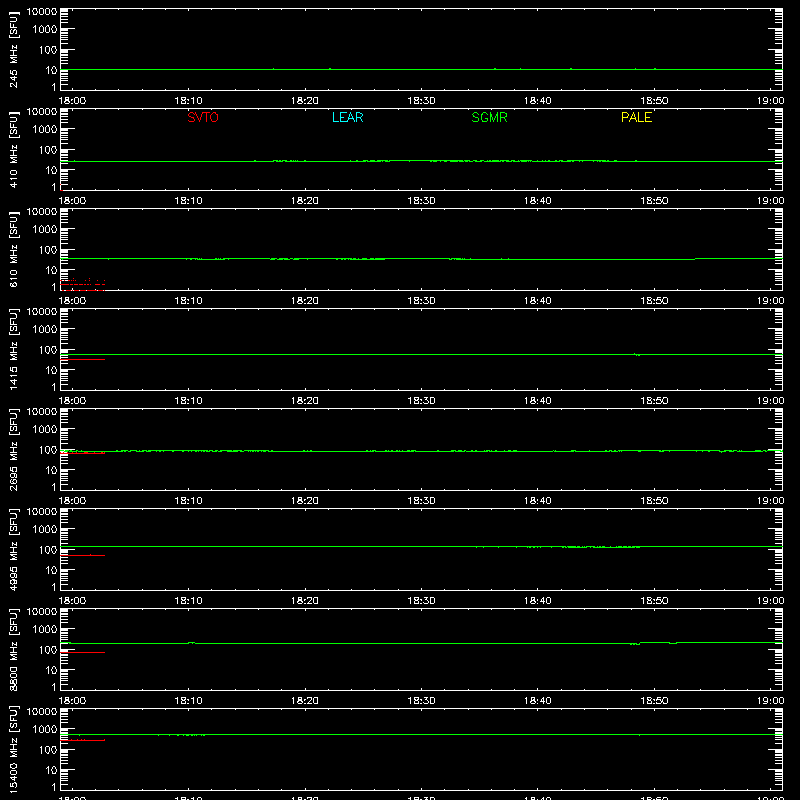Select the 1000 value on 15400 MHz axis
The width and height of the screenshot is (800, 800).
coord(45,730)
